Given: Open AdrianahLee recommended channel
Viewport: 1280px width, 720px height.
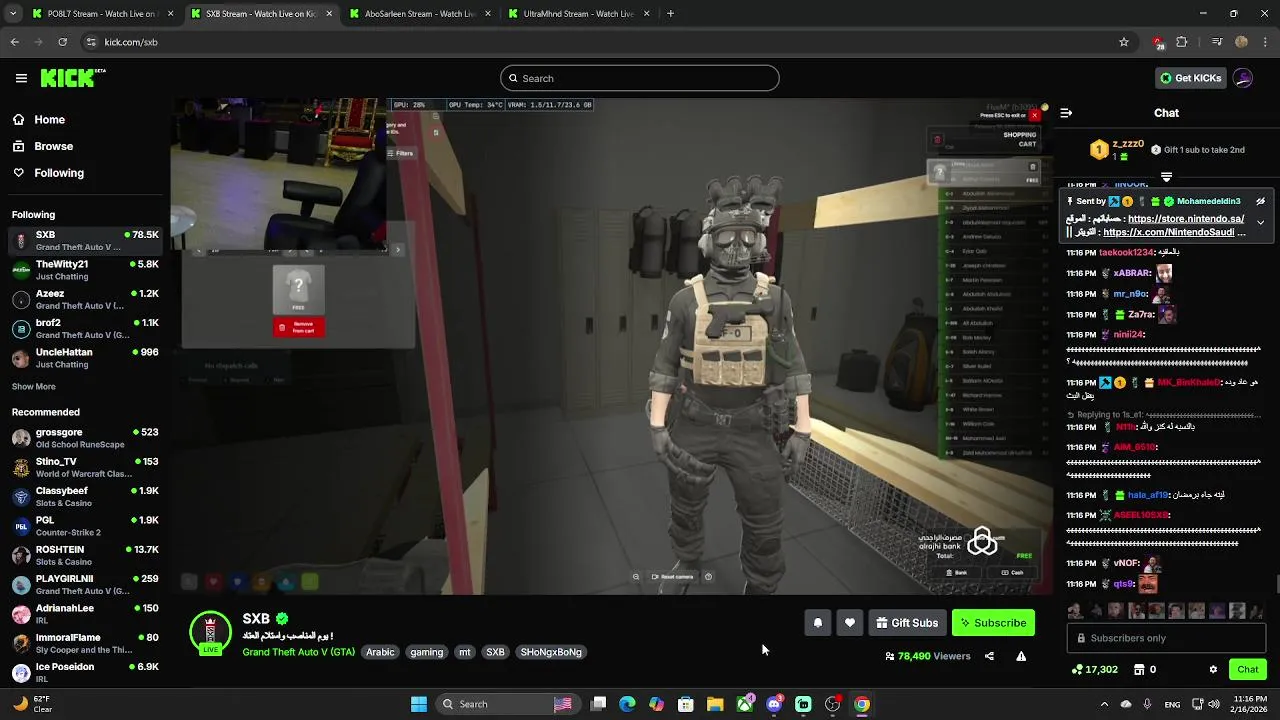Looking at the screenshot, I should tap(85, 614).
